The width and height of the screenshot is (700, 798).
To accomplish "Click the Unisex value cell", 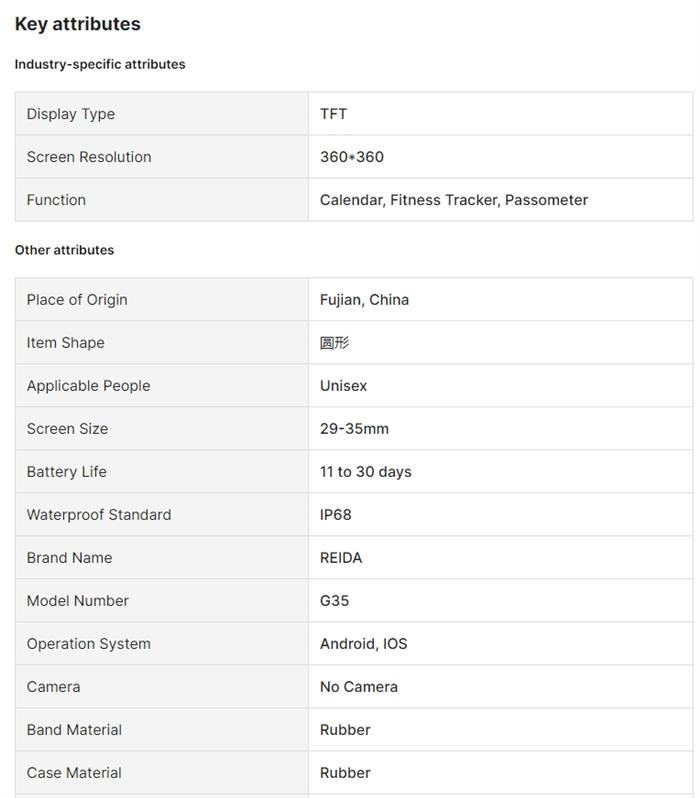I will [344, 386].
